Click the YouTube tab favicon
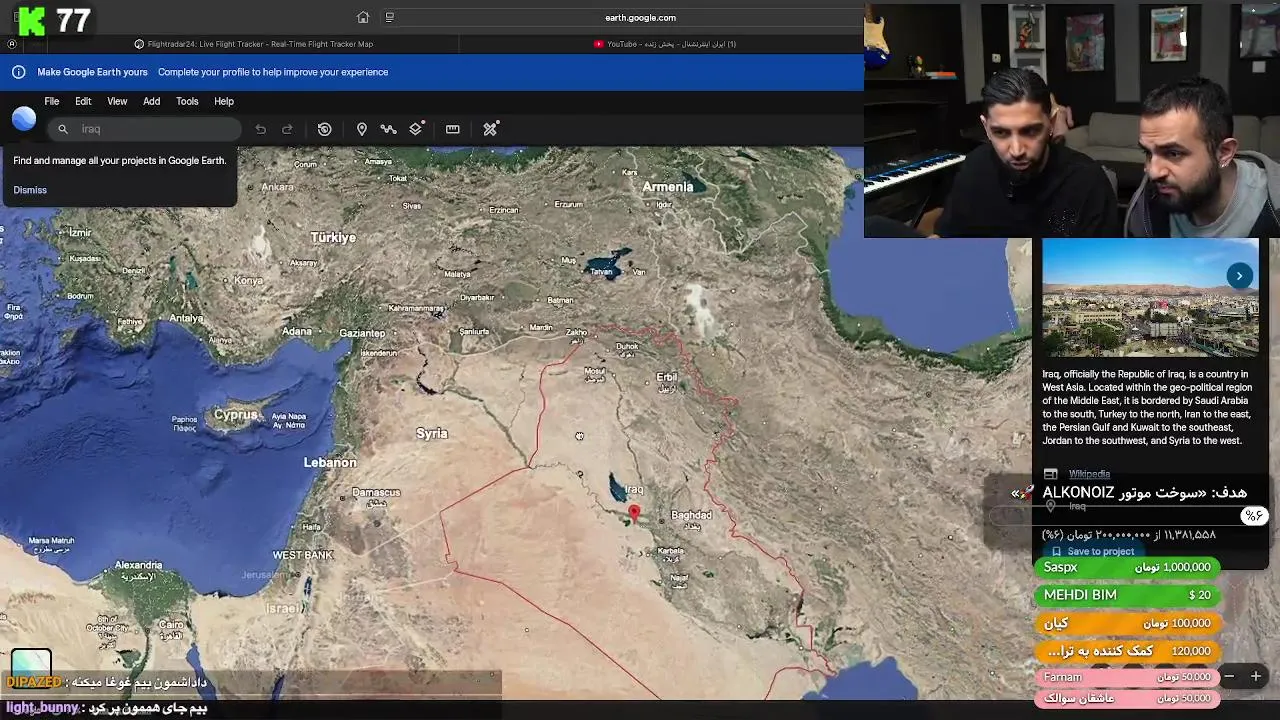Screen dimensions: 1280x720 click(598, 44)
